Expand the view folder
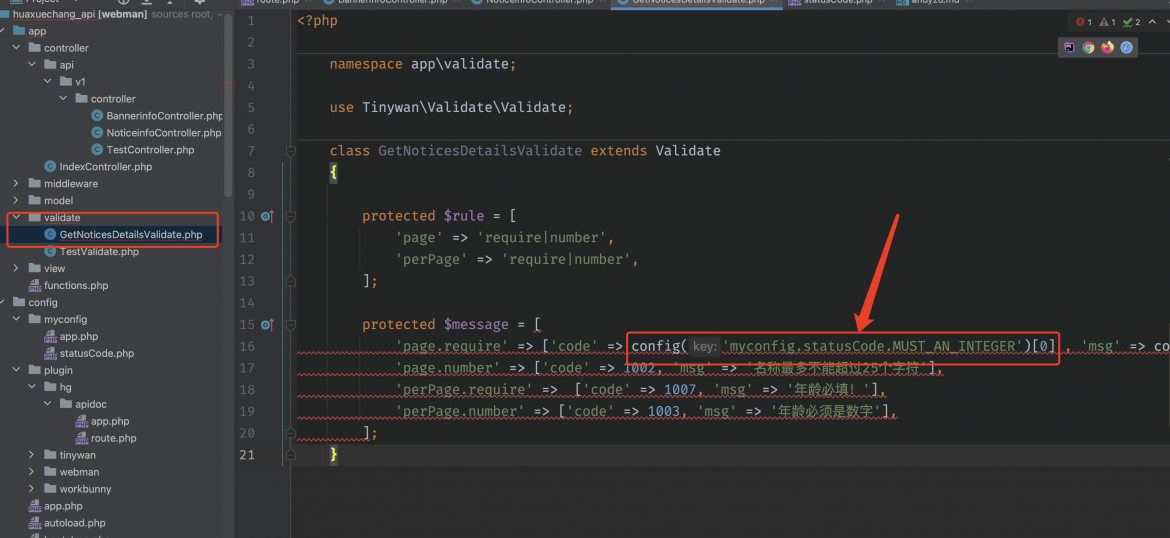Viewport: 1170px width, 538px height. 16,269
